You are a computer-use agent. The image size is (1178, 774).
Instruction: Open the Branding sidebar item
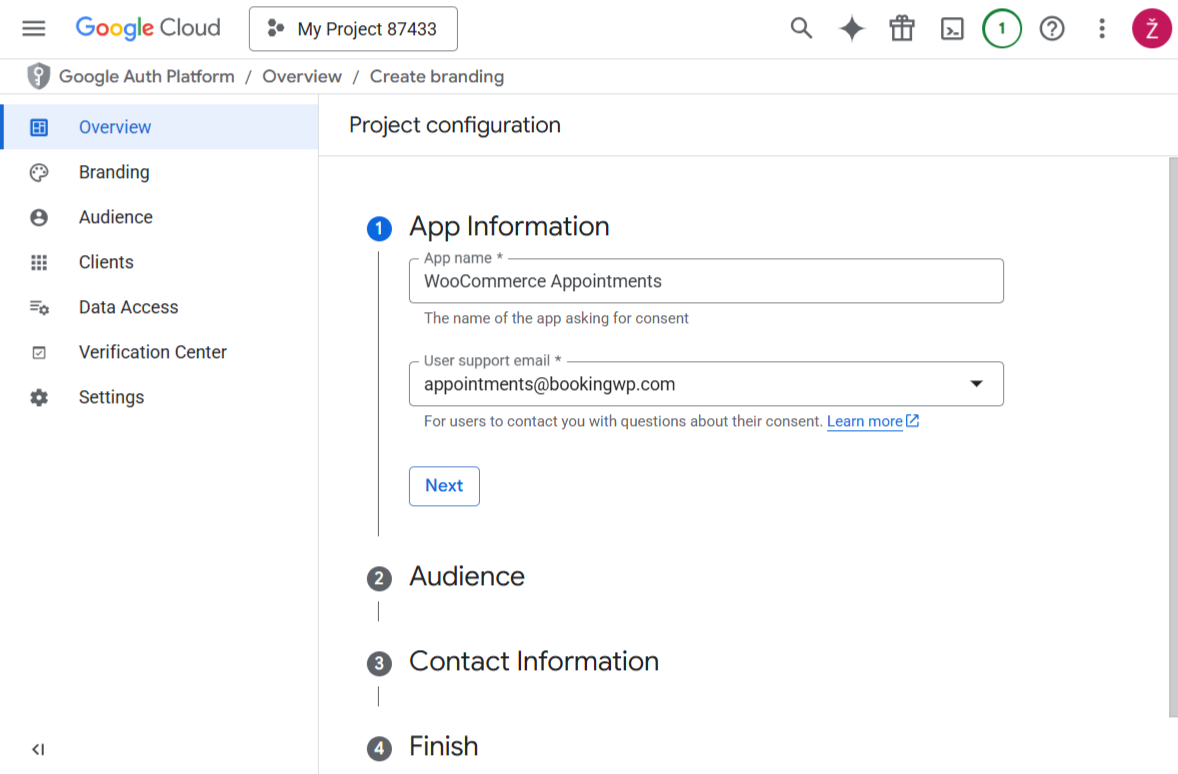[x=159, y=172]
